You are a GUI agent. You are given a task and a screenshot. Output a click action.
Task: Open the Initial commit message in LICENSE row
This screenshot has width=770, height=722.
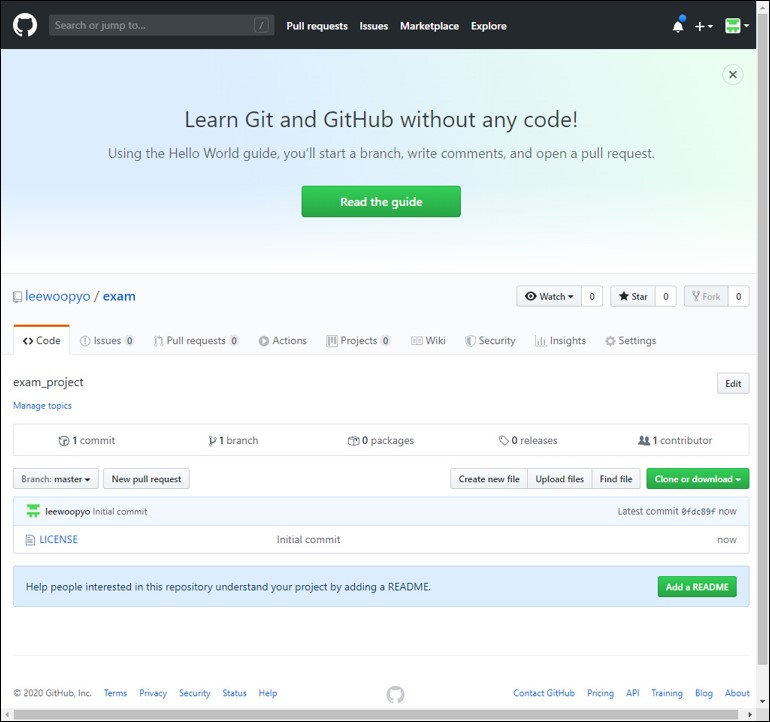tap(308, 539)
